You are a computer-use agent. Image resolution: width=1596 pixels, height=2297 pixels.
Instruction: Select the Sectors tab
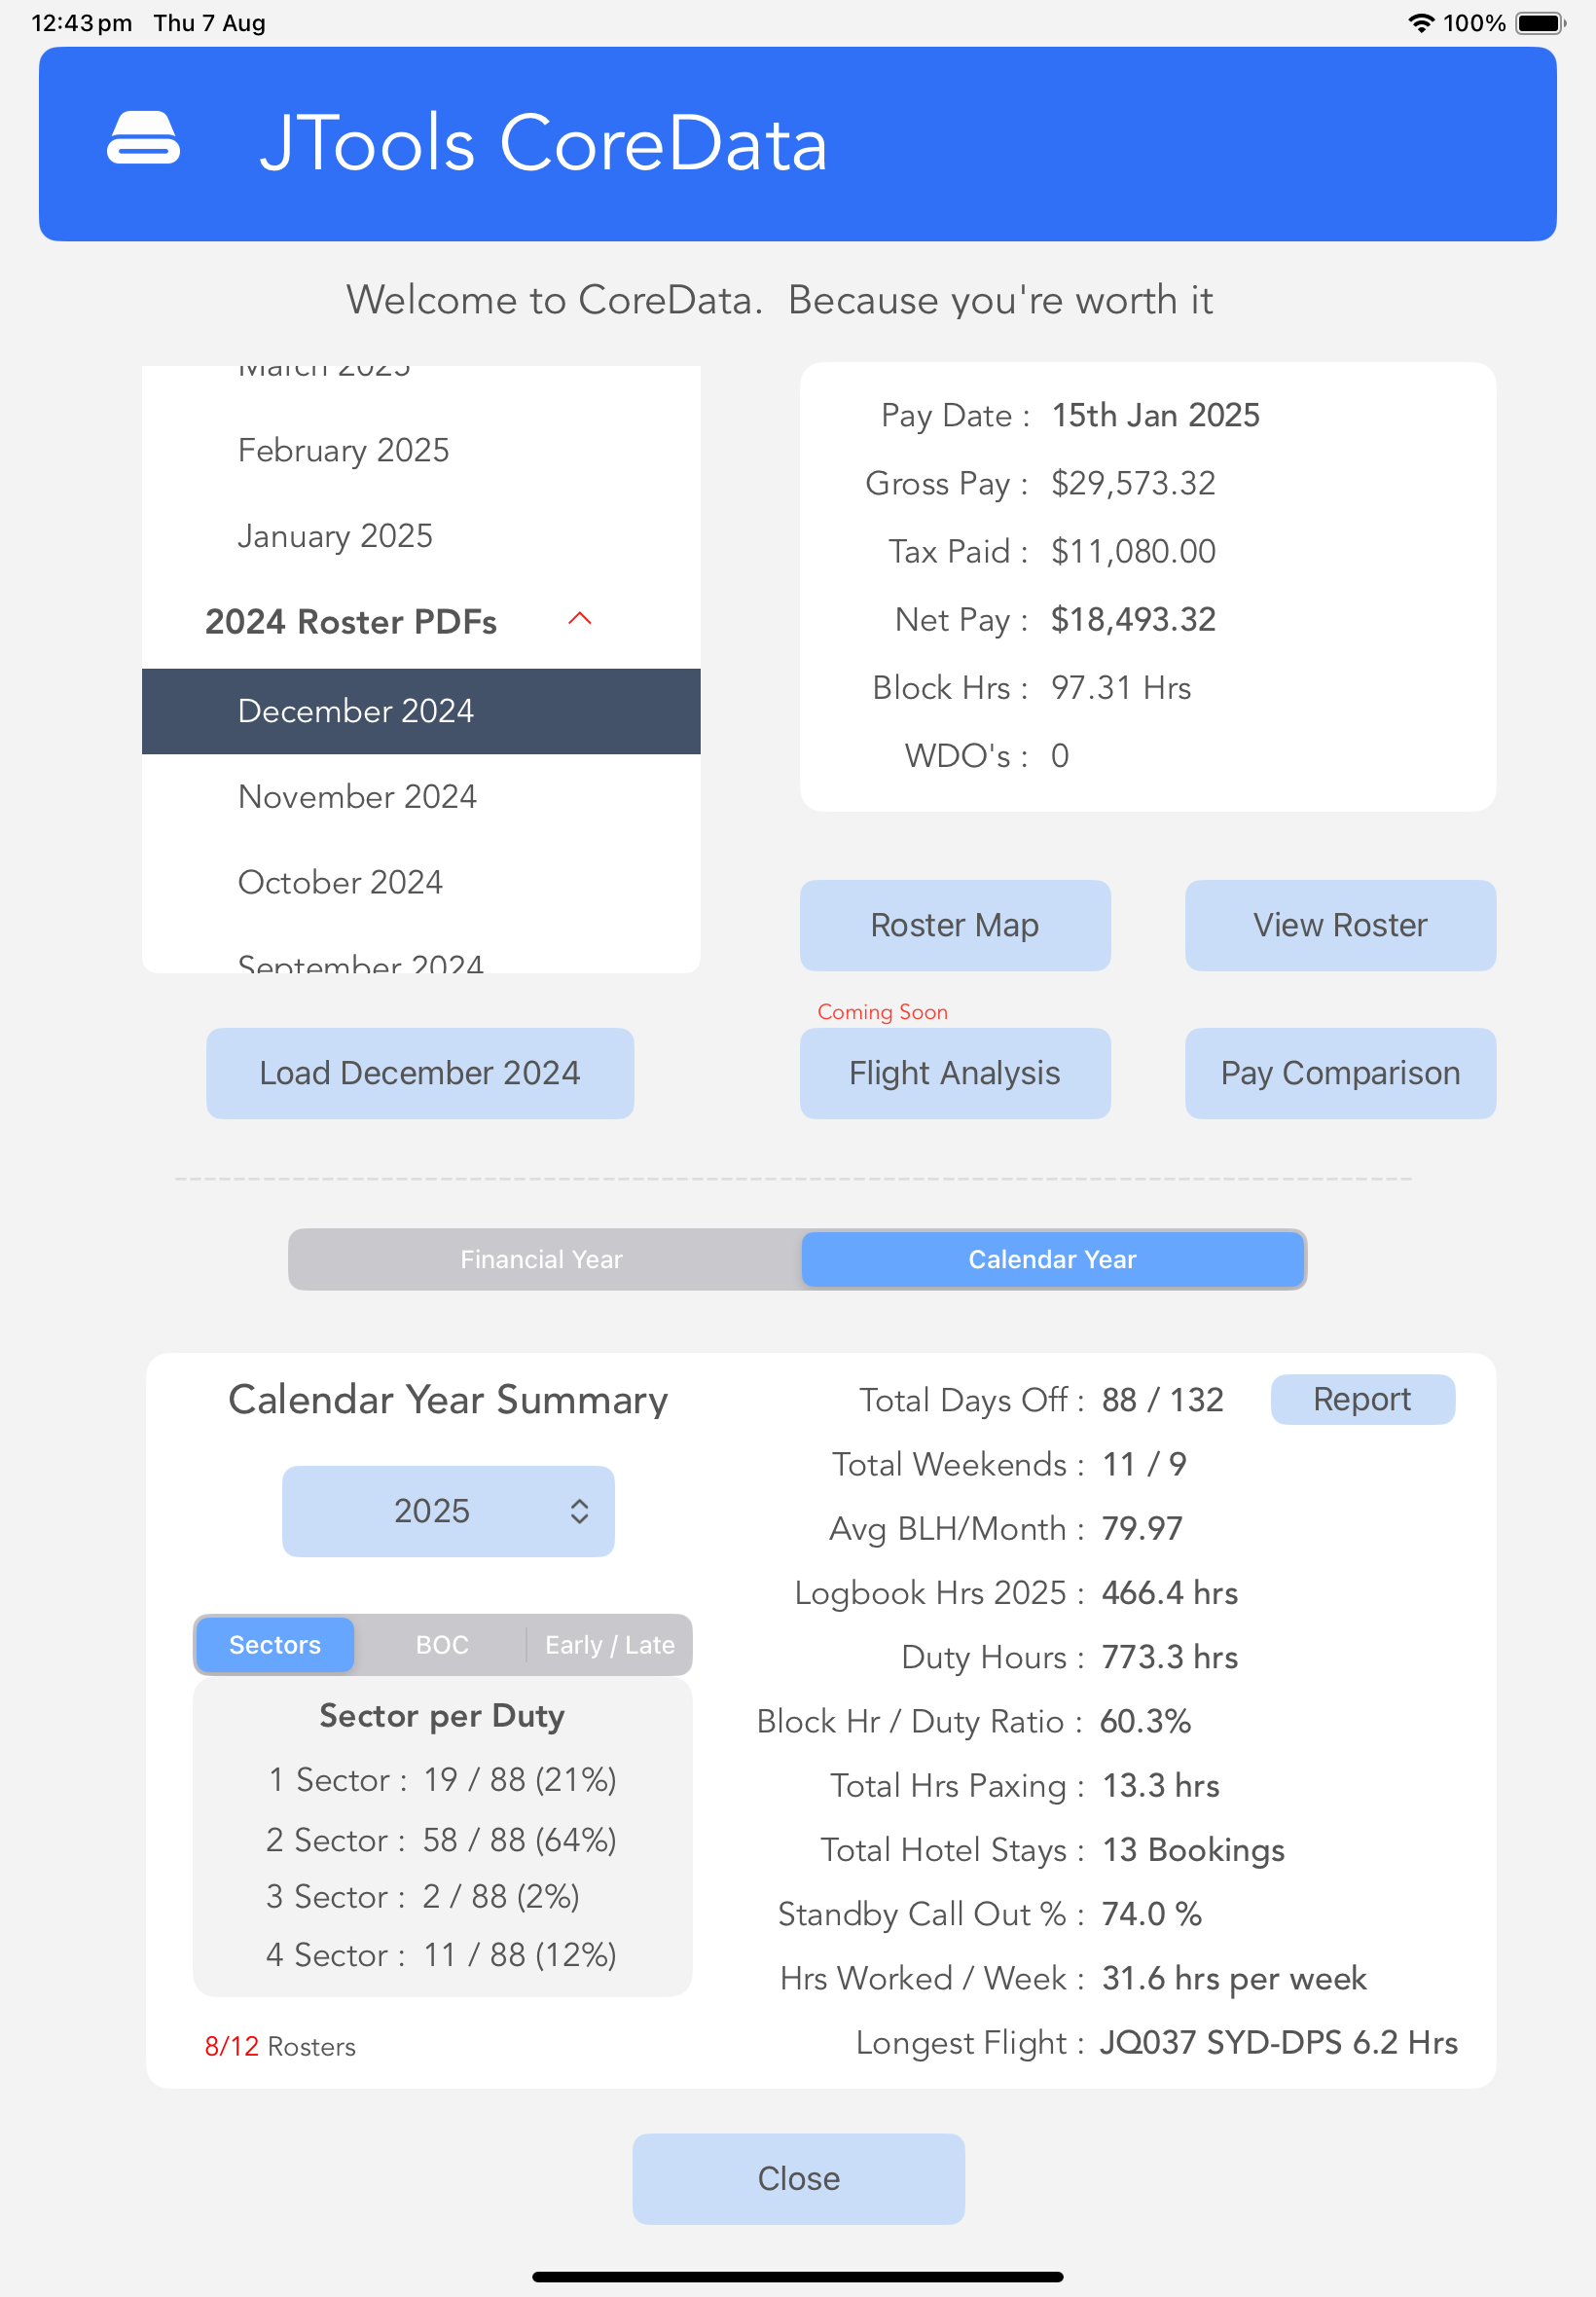coord(273,1644)
